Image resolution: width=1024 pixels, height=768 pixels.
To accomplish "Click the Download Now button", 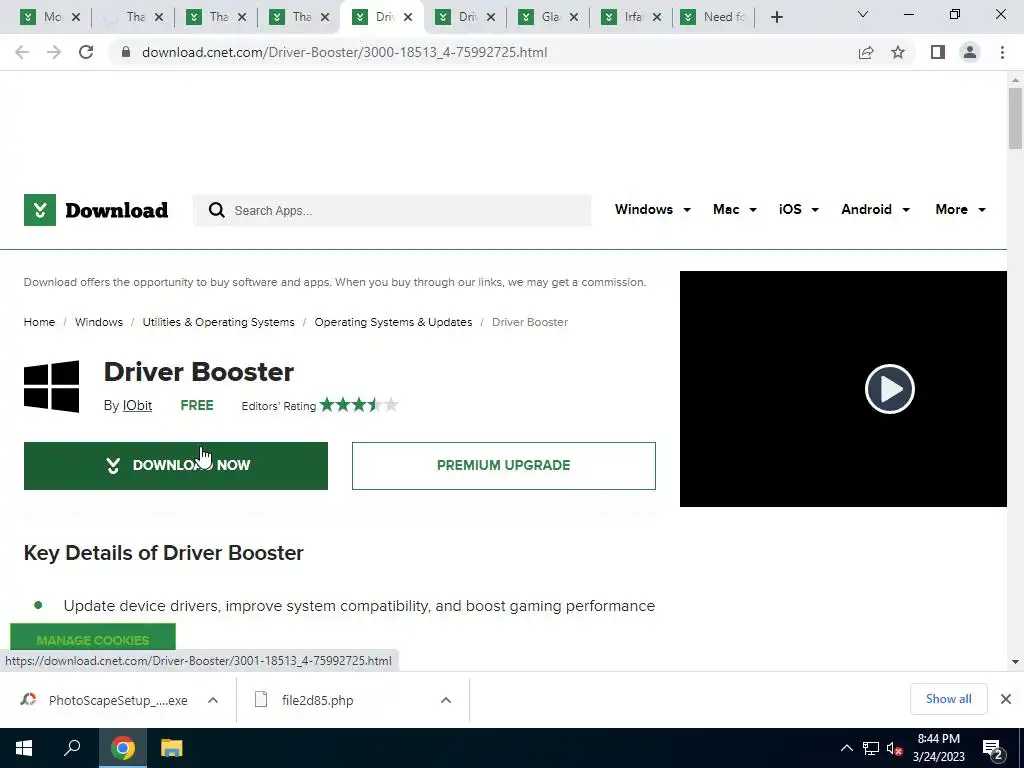I will 176,466.
